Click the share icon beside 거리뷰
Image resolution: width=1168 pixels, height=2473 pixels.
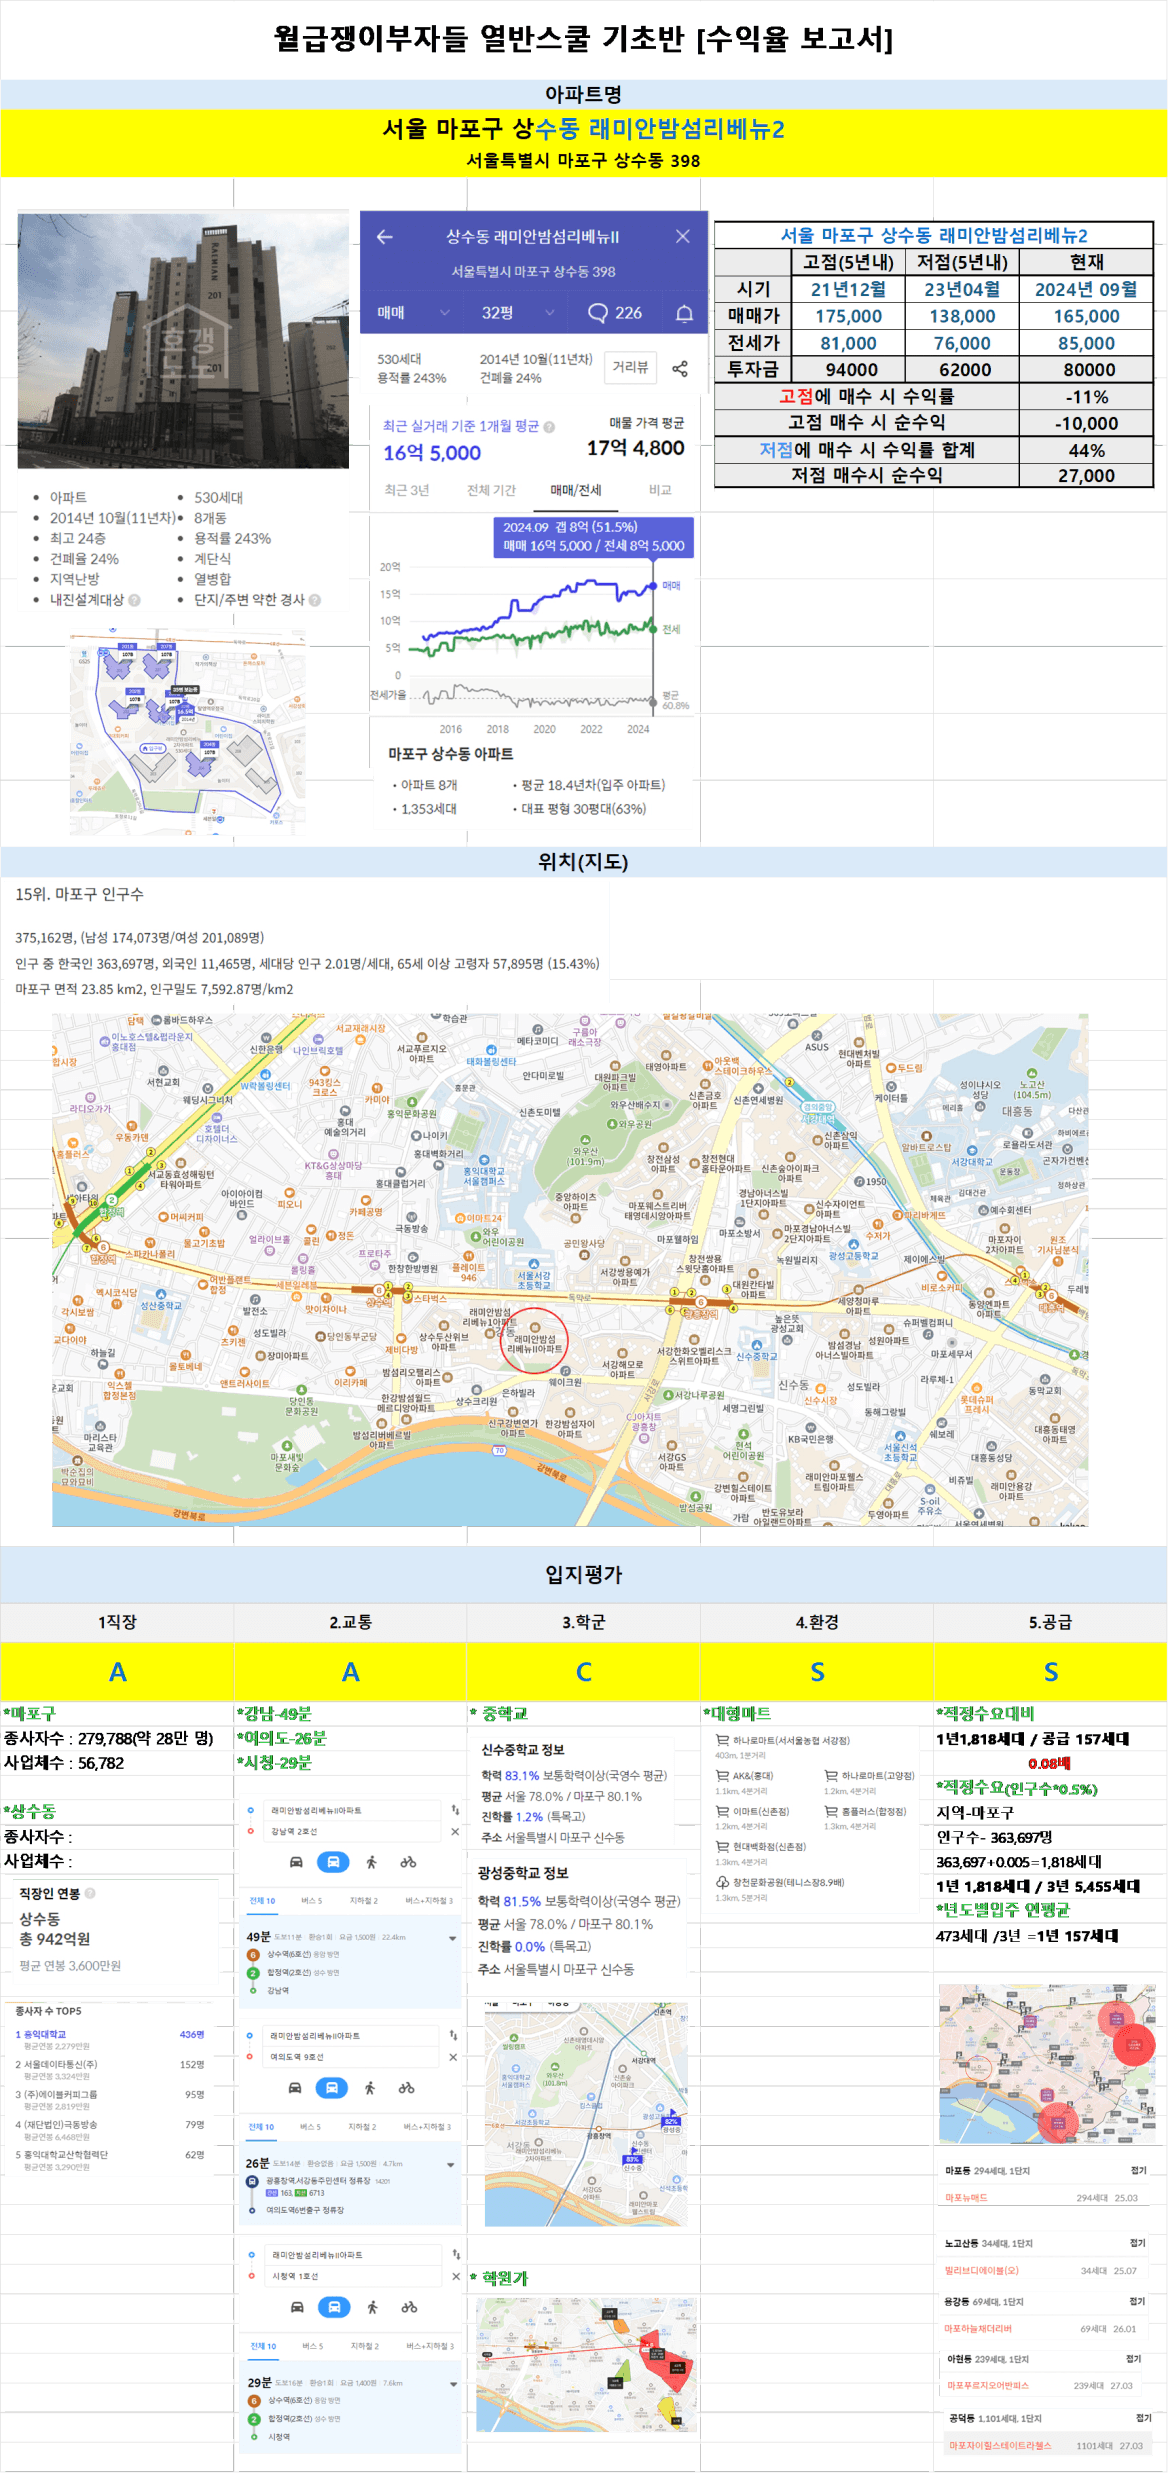680,369
